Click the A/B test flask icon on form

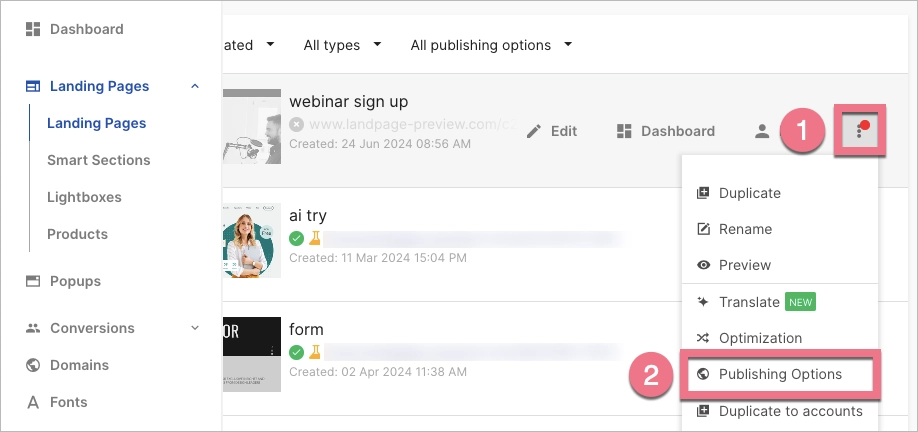click(x=314, y=352)
